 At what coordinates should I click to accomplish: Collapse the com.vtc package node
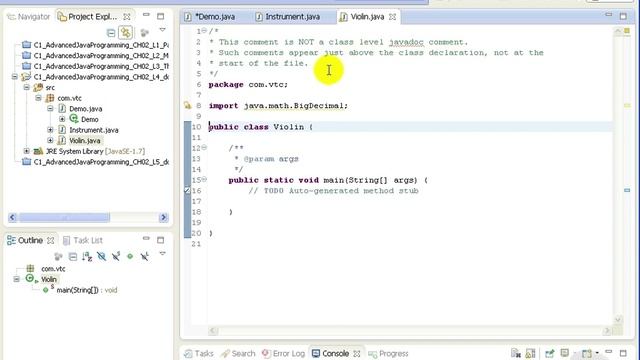click(38, 98)
